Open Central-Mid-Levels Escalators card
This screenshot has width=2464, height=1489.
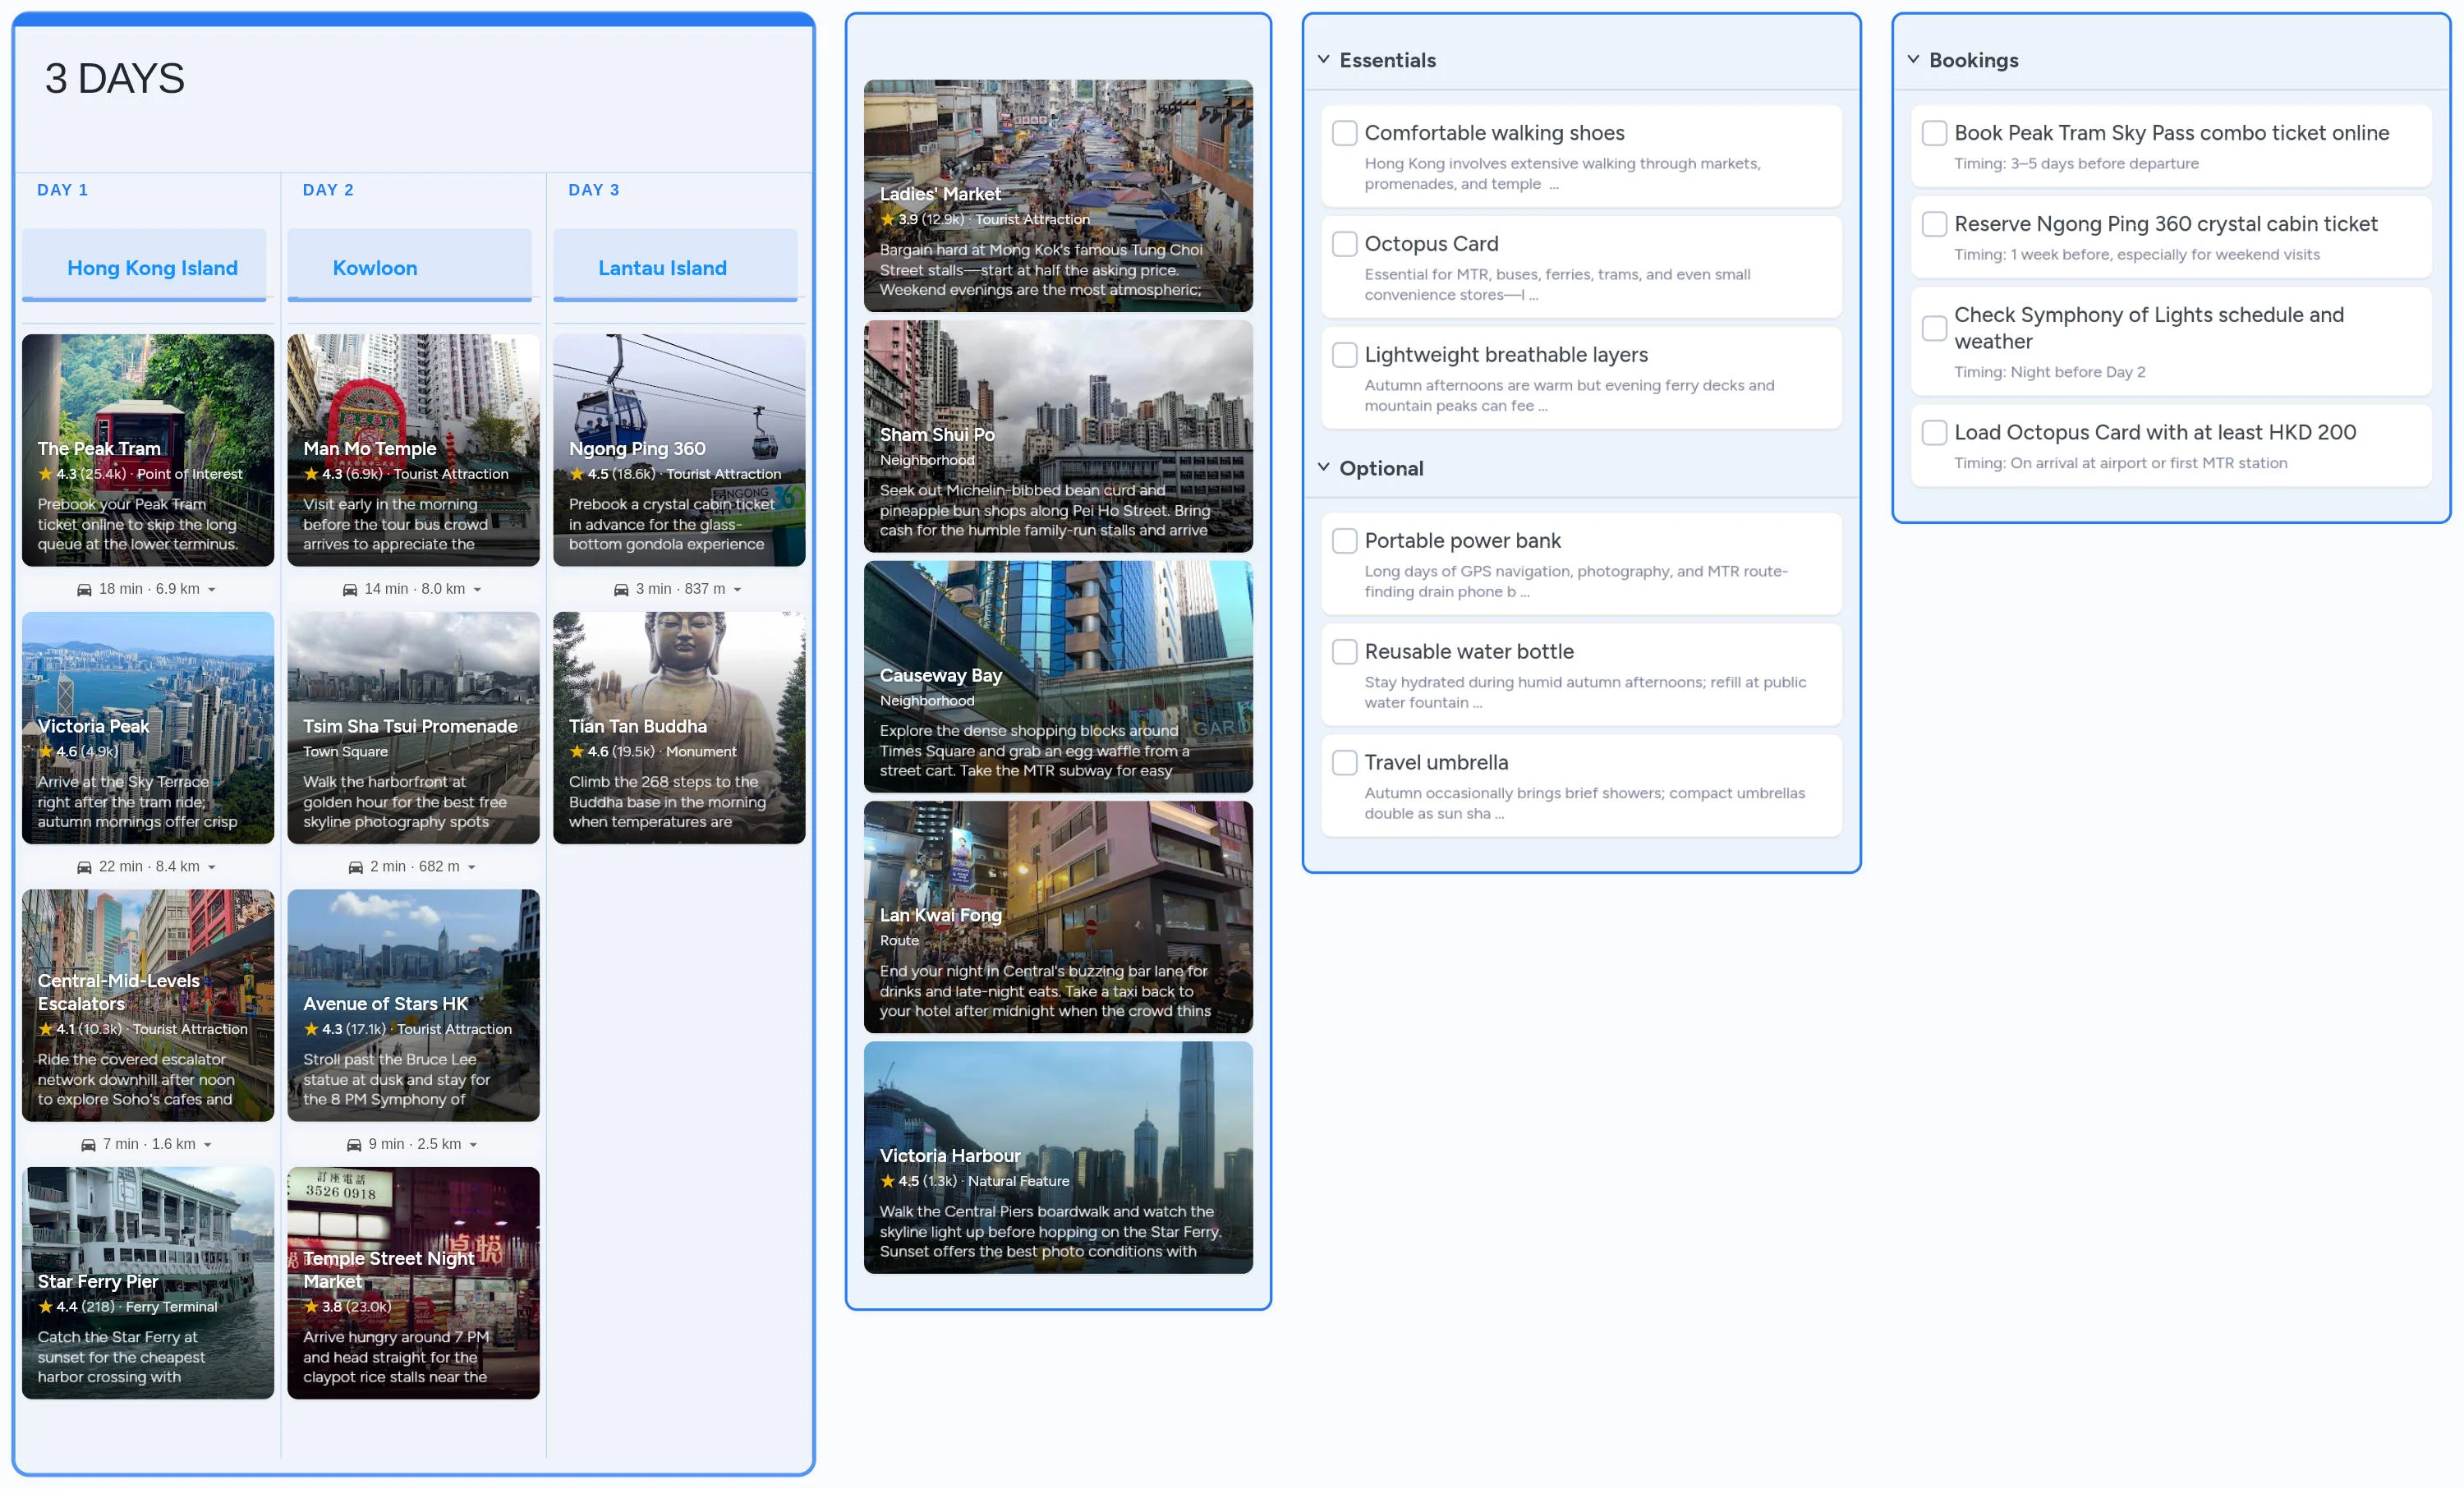tap(148, 1005)
